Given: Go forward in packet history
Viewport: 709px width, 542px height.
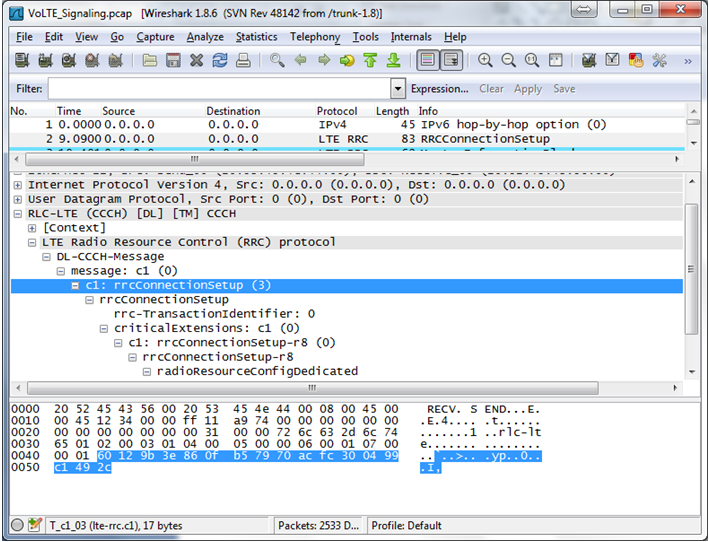Looking at the screenshot, I should (x=324, y=60).
